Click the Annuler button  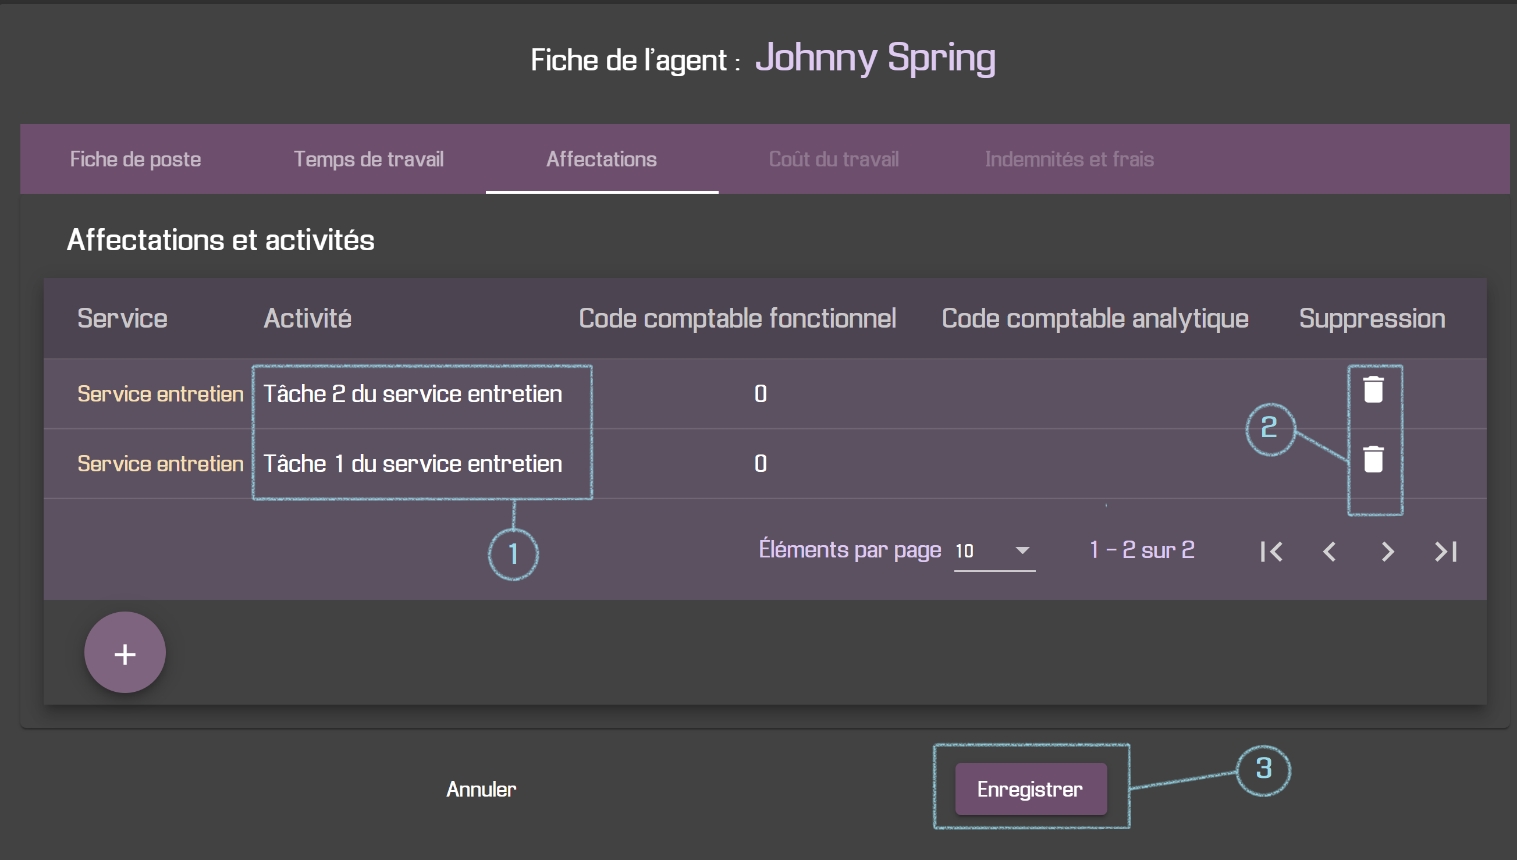coord(481,789)
